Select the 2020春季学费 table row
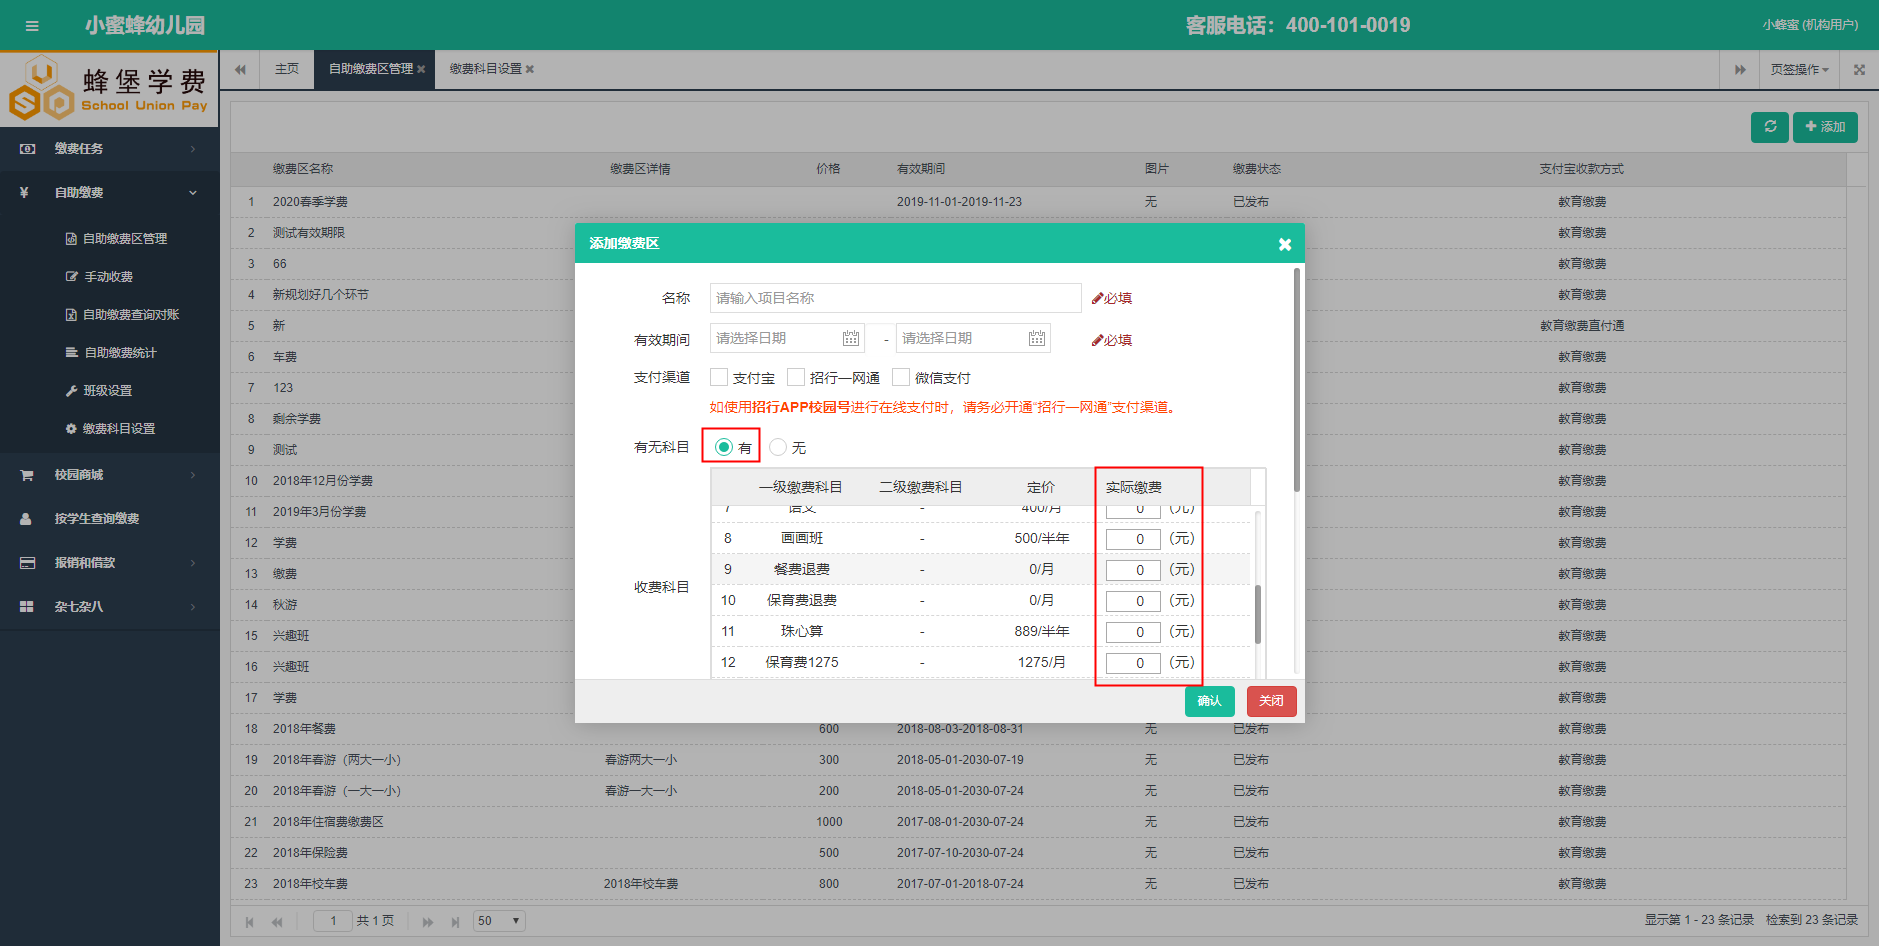 pyautogui.click(x=1038, y=202)
